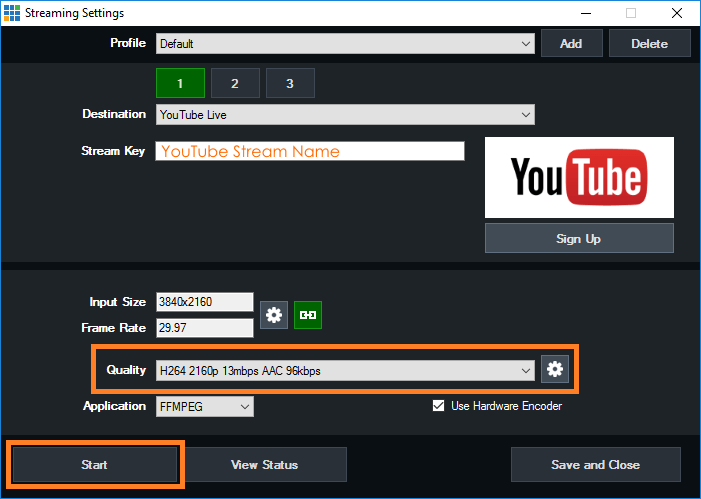This screenshot has width=701, height=499.
Task: Click the Input Size field
Action: point(205,302)
